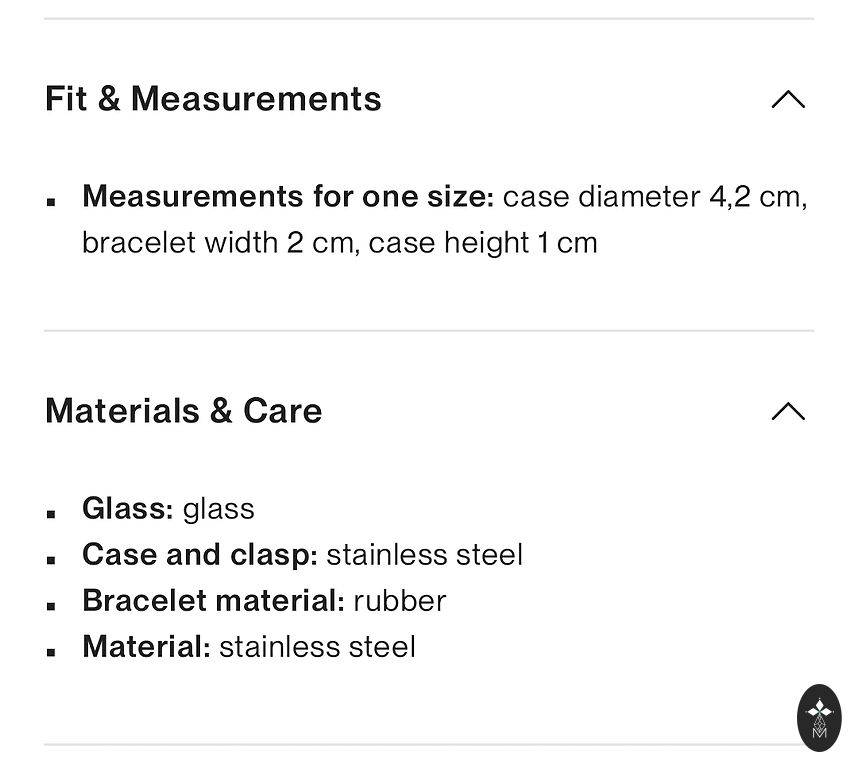Collapse the Fit & Measurements section chevron
The width and height of the screenshot is (858, 768).
tap(788, 99)
